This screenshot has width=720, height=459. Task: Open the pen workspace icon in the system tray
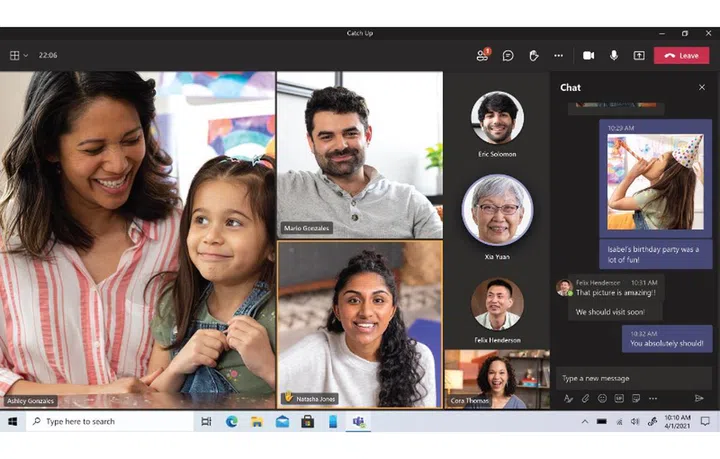coord(652,421)
